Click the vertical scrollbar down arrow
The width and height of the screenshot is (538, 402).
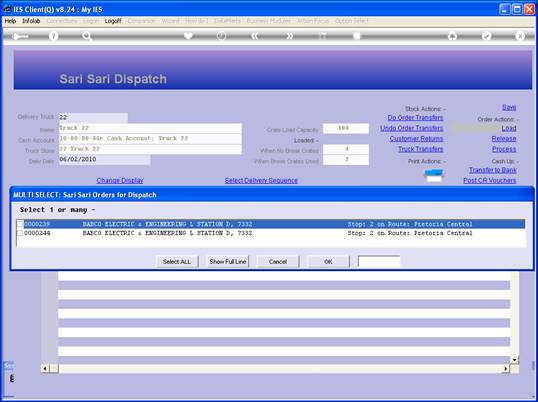click(x=515, y=360)
